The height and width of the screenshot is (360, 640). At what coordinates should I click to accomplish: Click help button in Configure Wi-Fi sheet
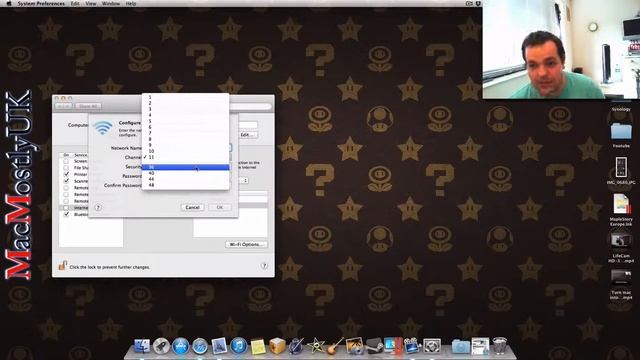tap(98, 207)
